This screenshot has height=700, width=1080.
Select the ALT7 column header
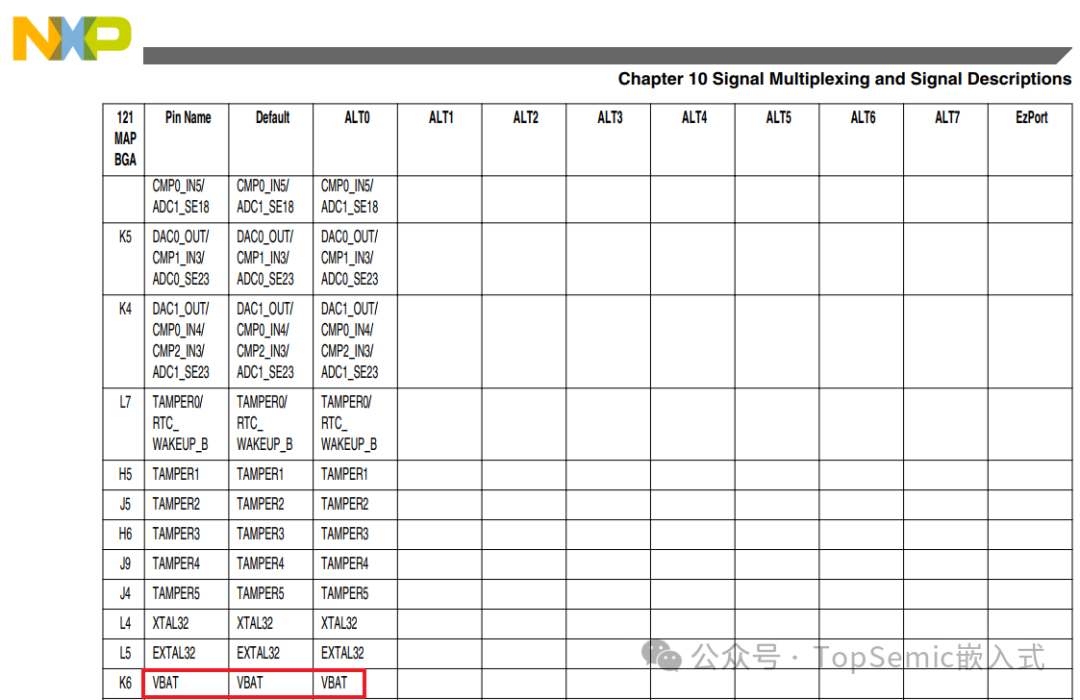pyautogui.click(x=947, y=118)
